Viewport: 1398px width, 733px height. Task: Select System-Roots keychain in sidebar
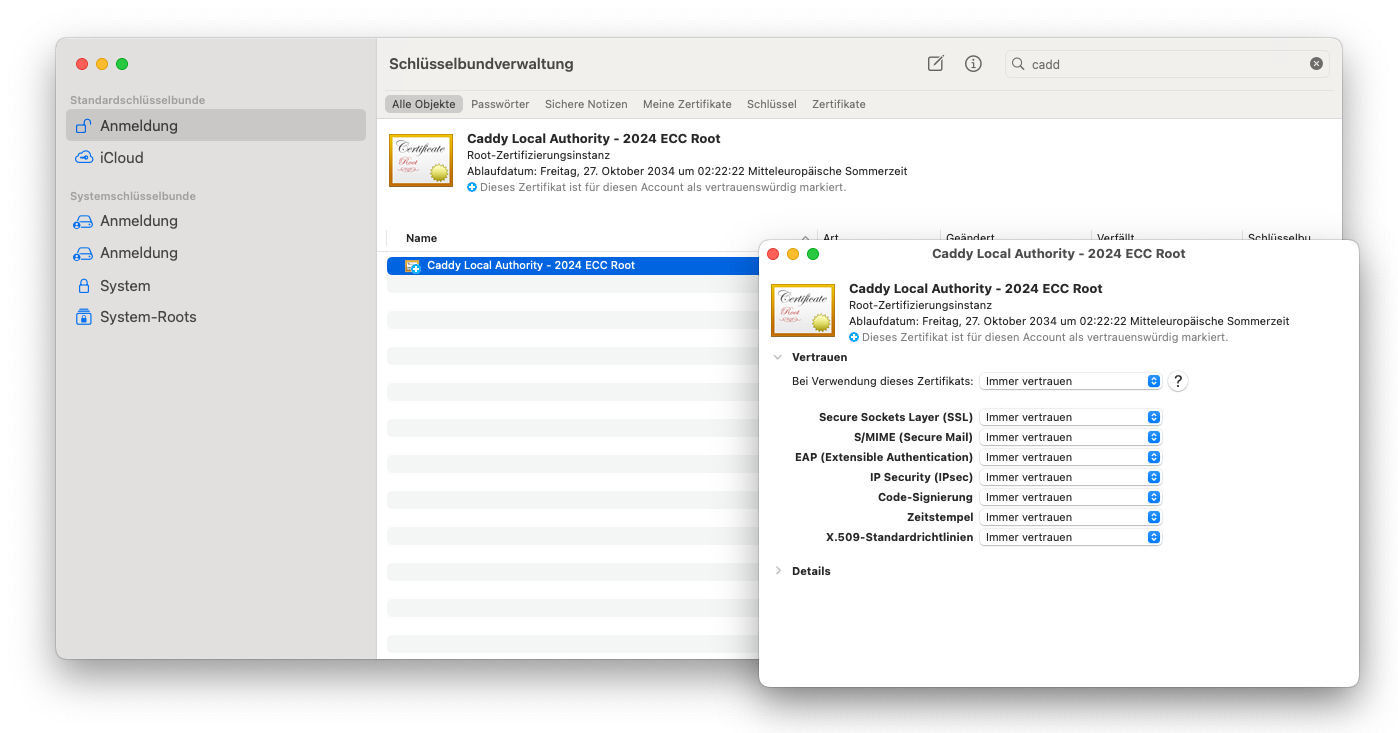[x=216, y=317]
